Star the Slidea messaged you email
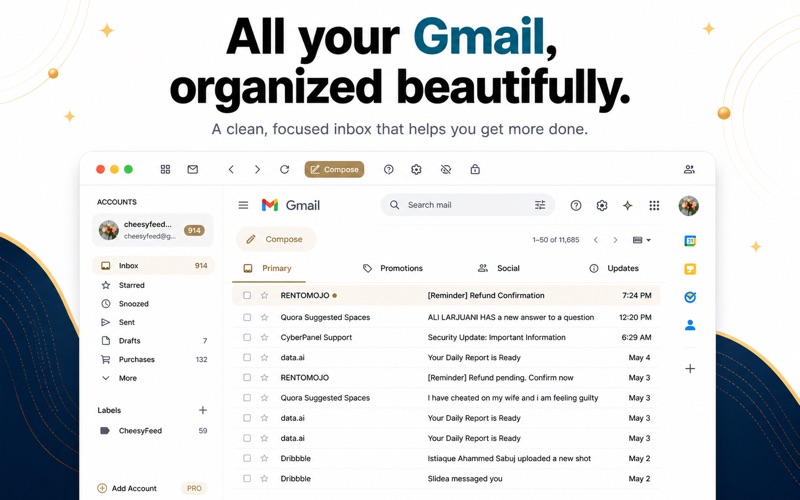 click(264, 479)
